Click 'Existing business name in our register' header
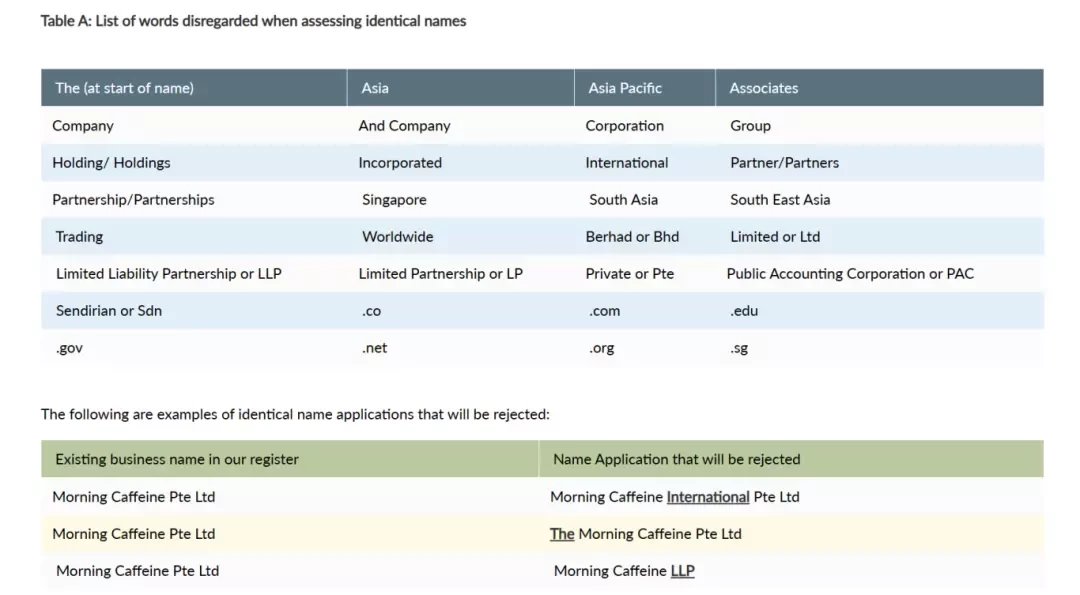 (x=290, y=459)
